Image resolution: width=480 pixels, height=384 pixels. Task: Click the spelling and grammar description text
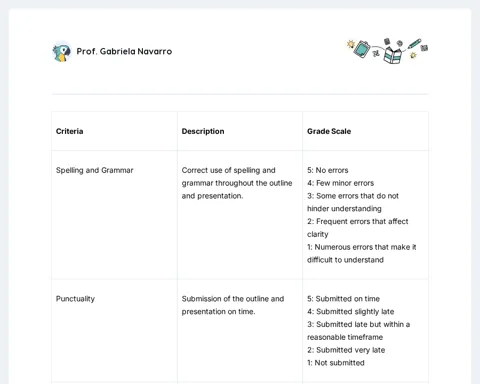(237, 183)
